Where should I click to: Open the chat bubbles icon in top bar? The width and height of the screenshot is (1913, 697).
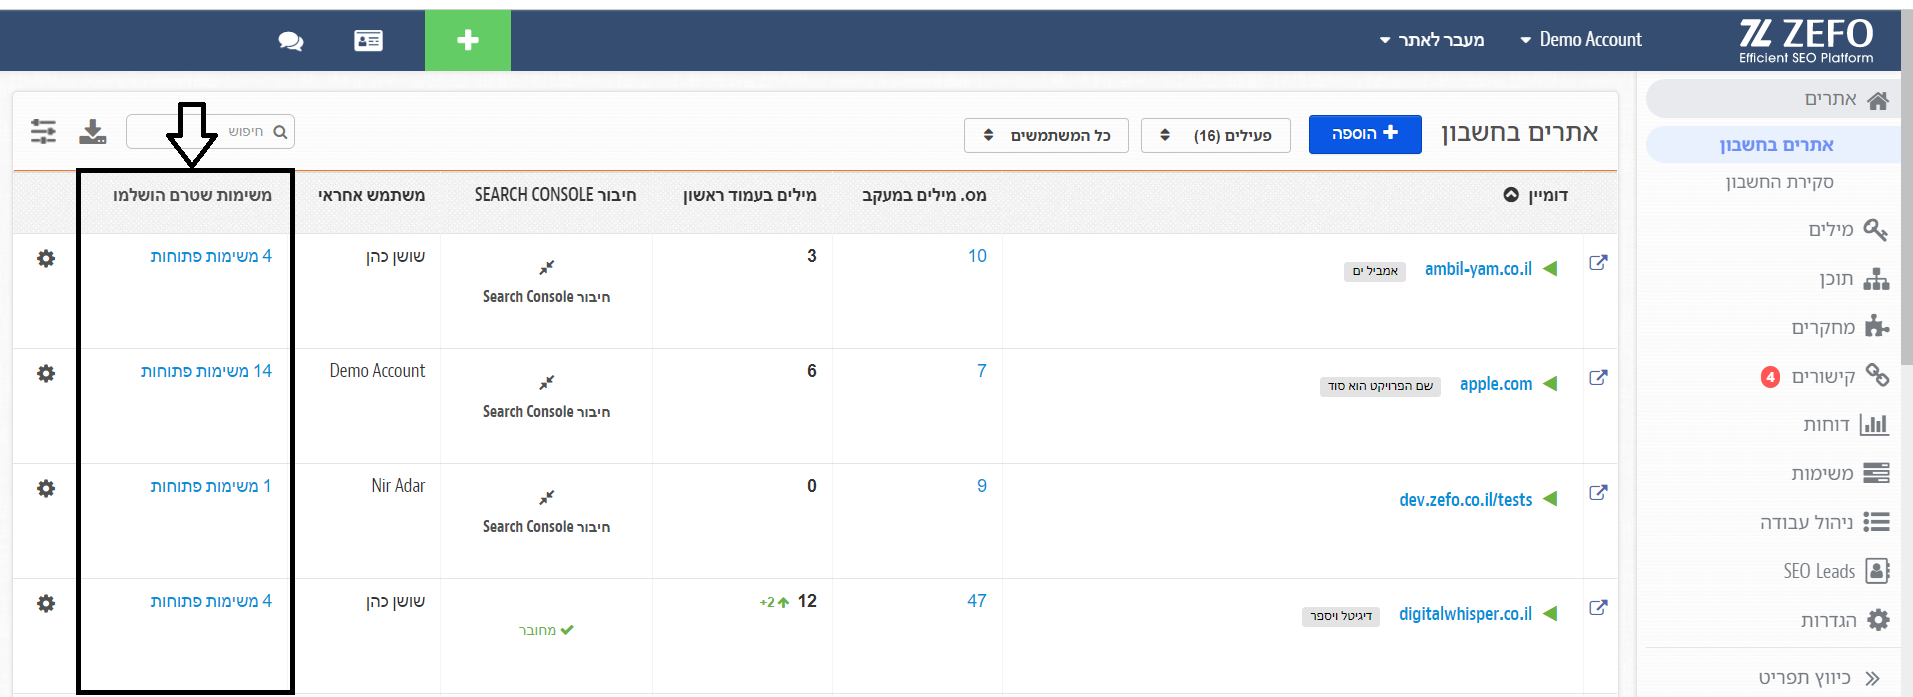pyautogui.click(x=291, y=41)
